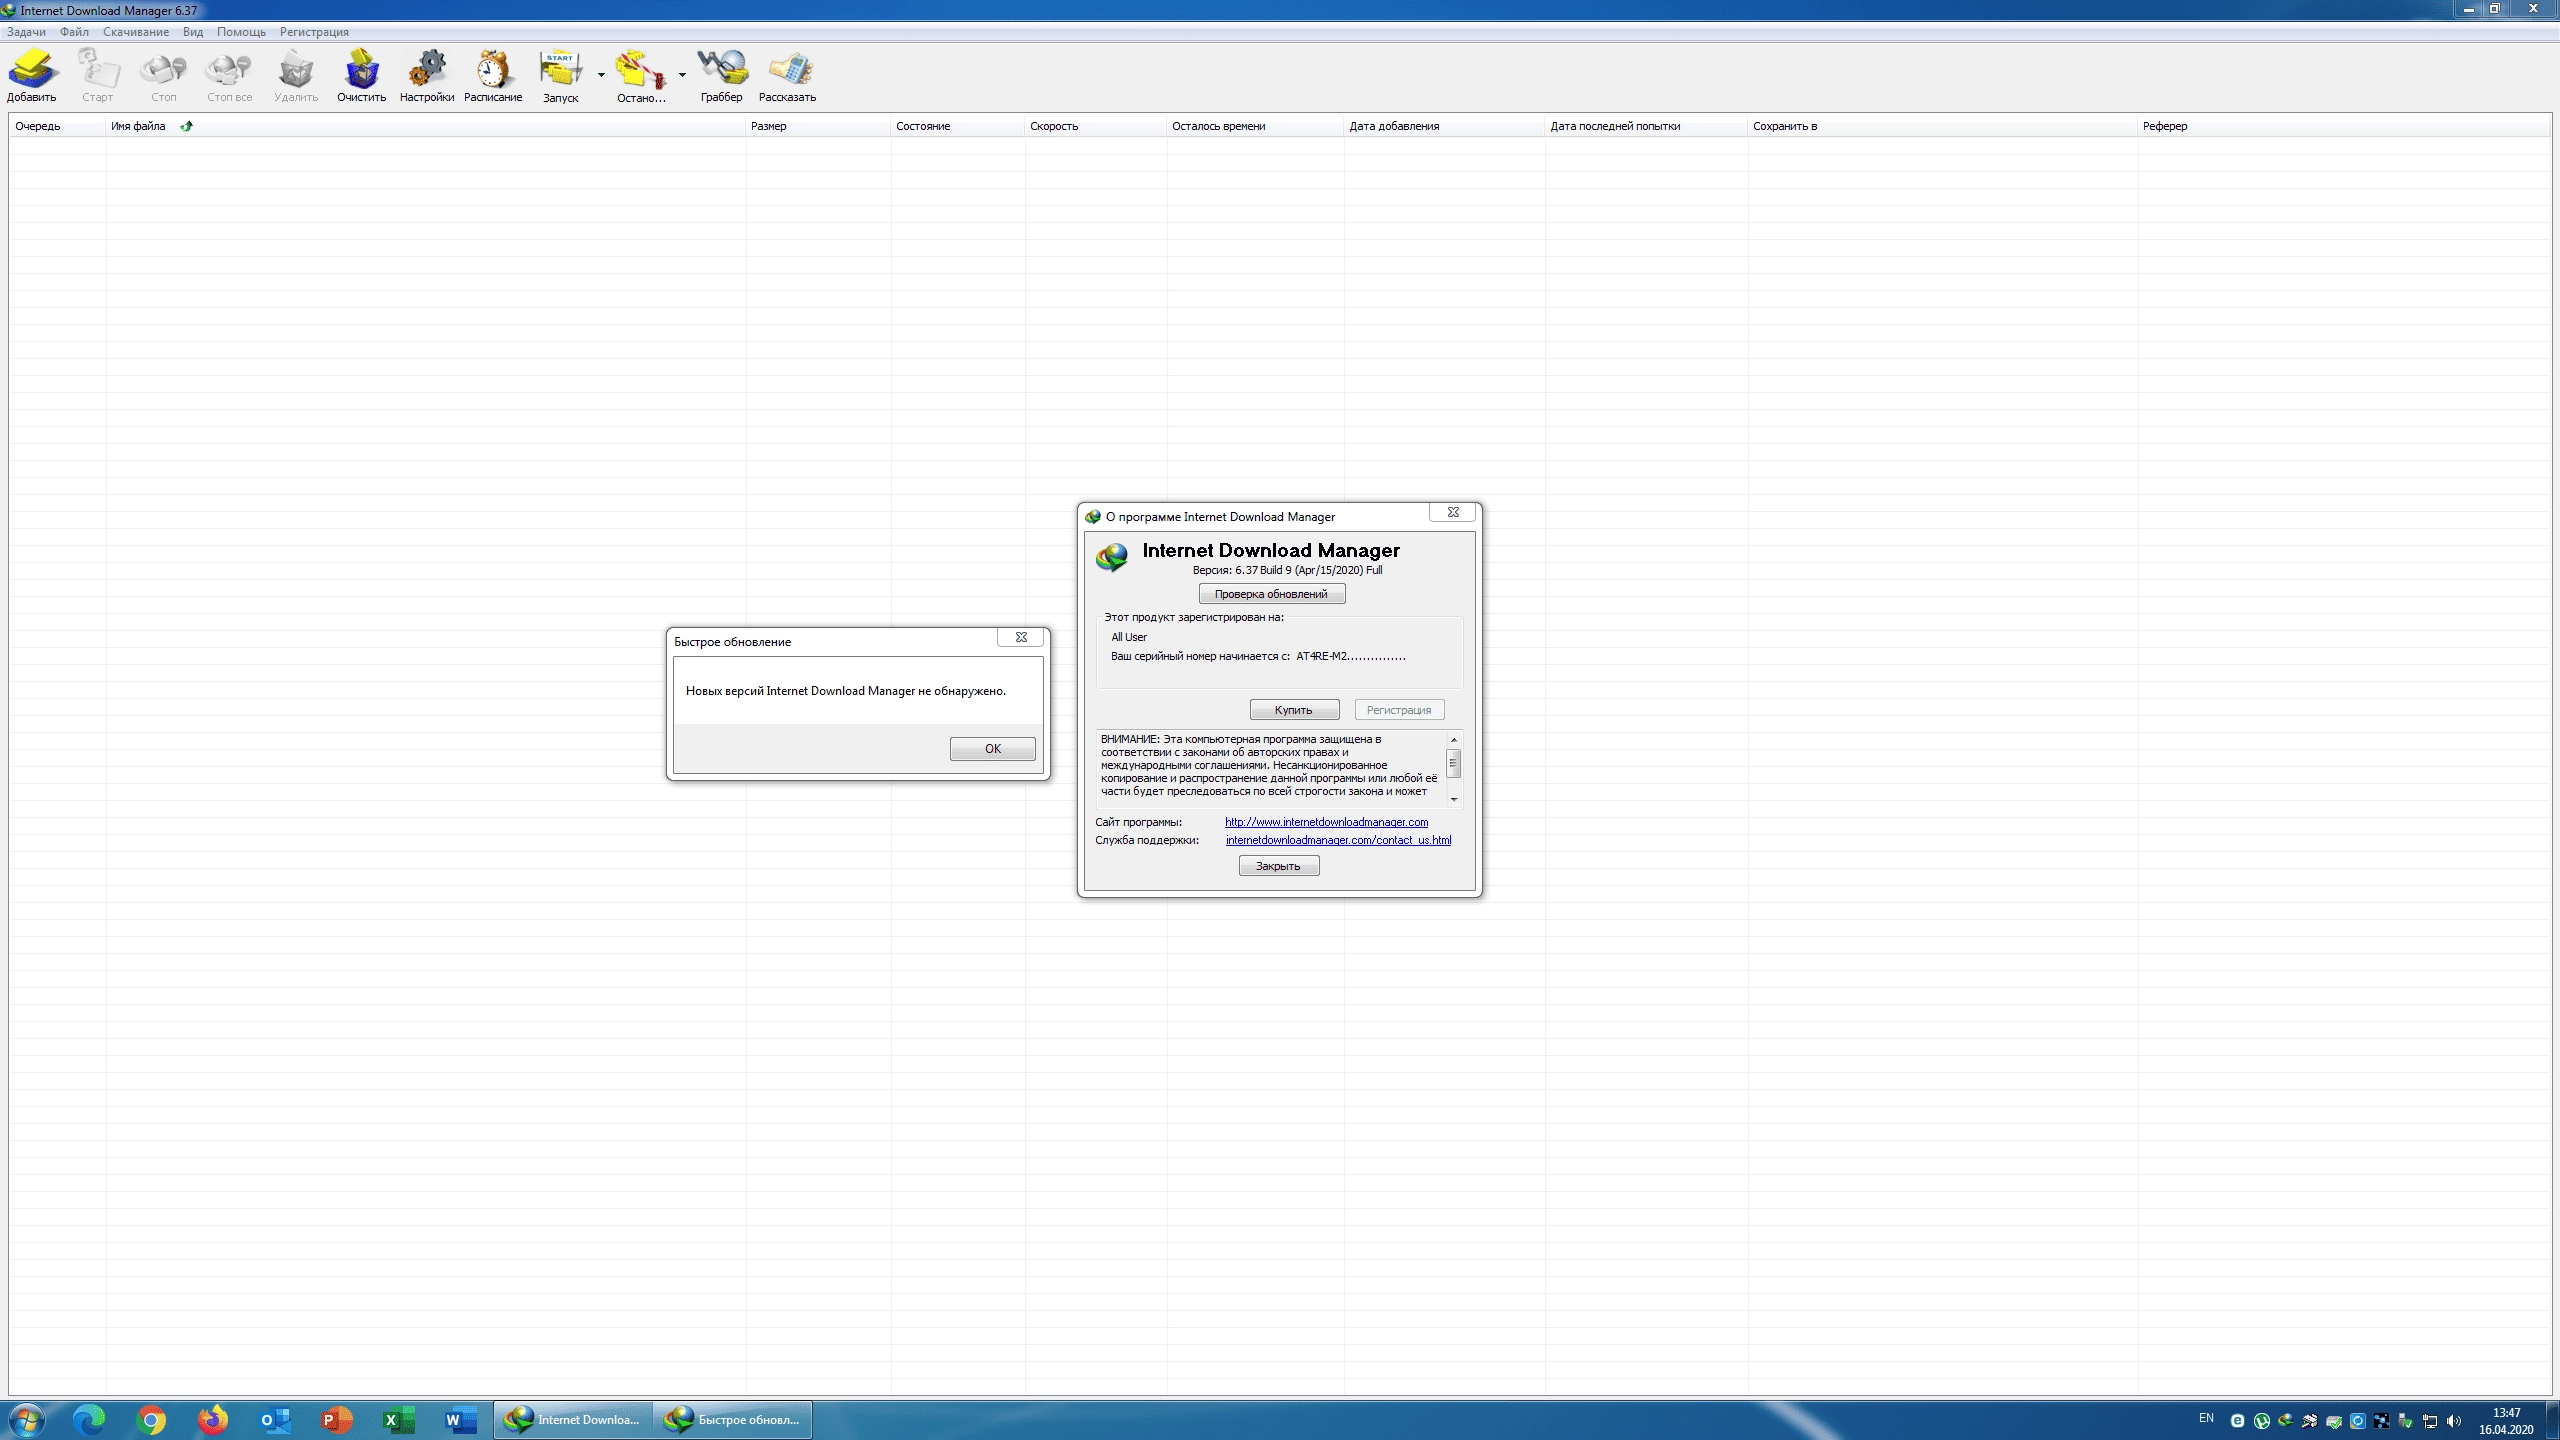Launch Word from taskbar

coord(461,1420)
